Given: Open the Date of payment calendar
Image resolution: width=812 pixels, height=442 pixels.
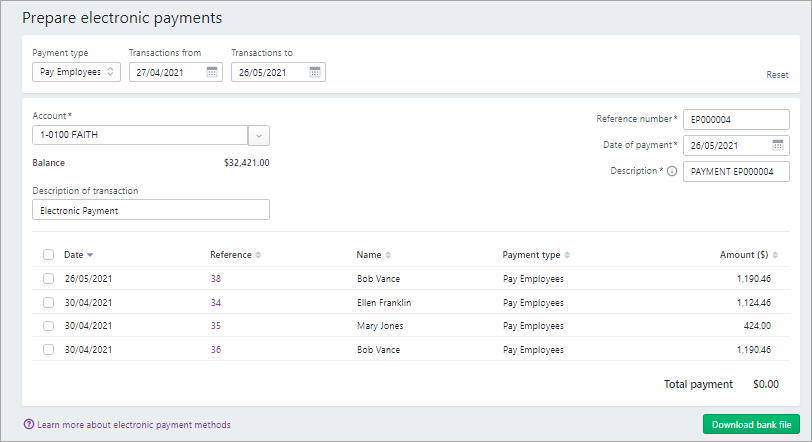Looking at the screenshot, I should click(x=778, y=145).
